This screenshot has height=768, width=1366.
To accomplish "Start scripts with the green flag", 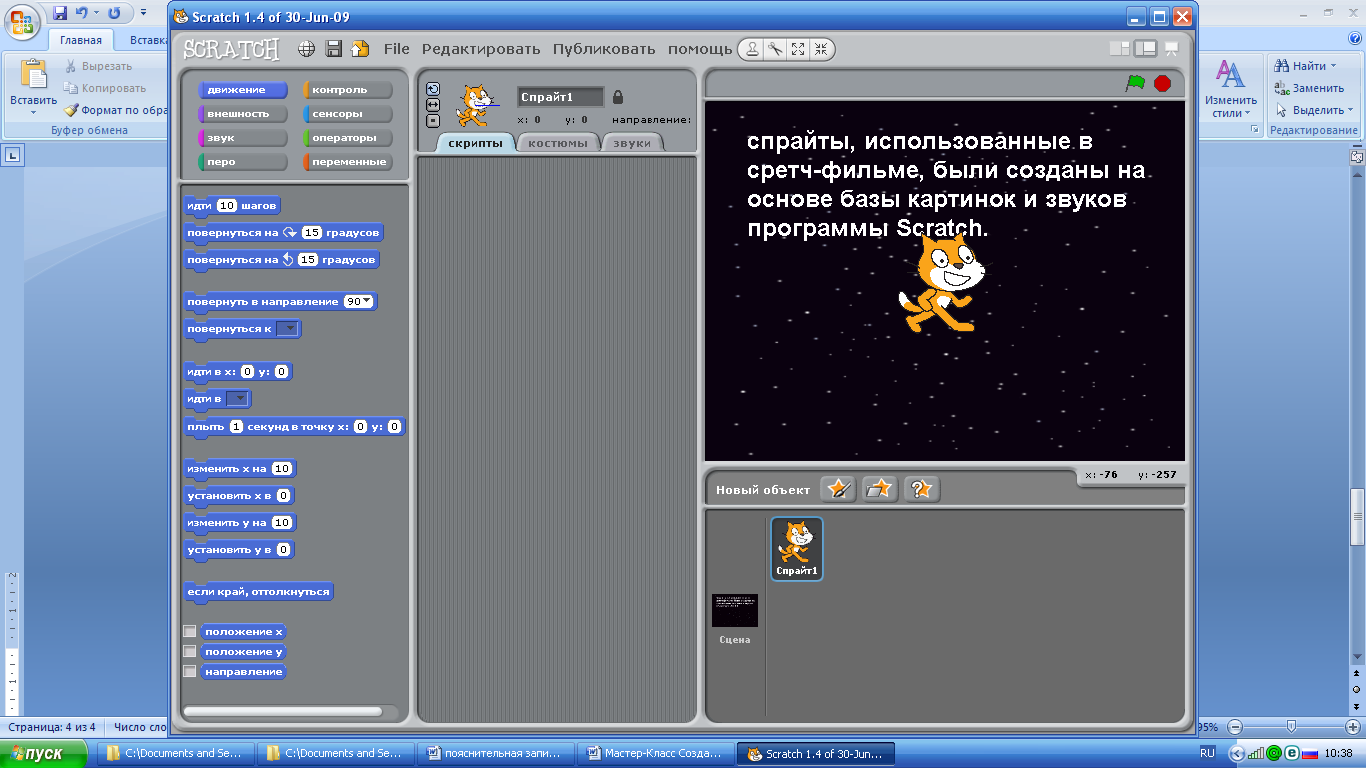I will (1135, 83).
